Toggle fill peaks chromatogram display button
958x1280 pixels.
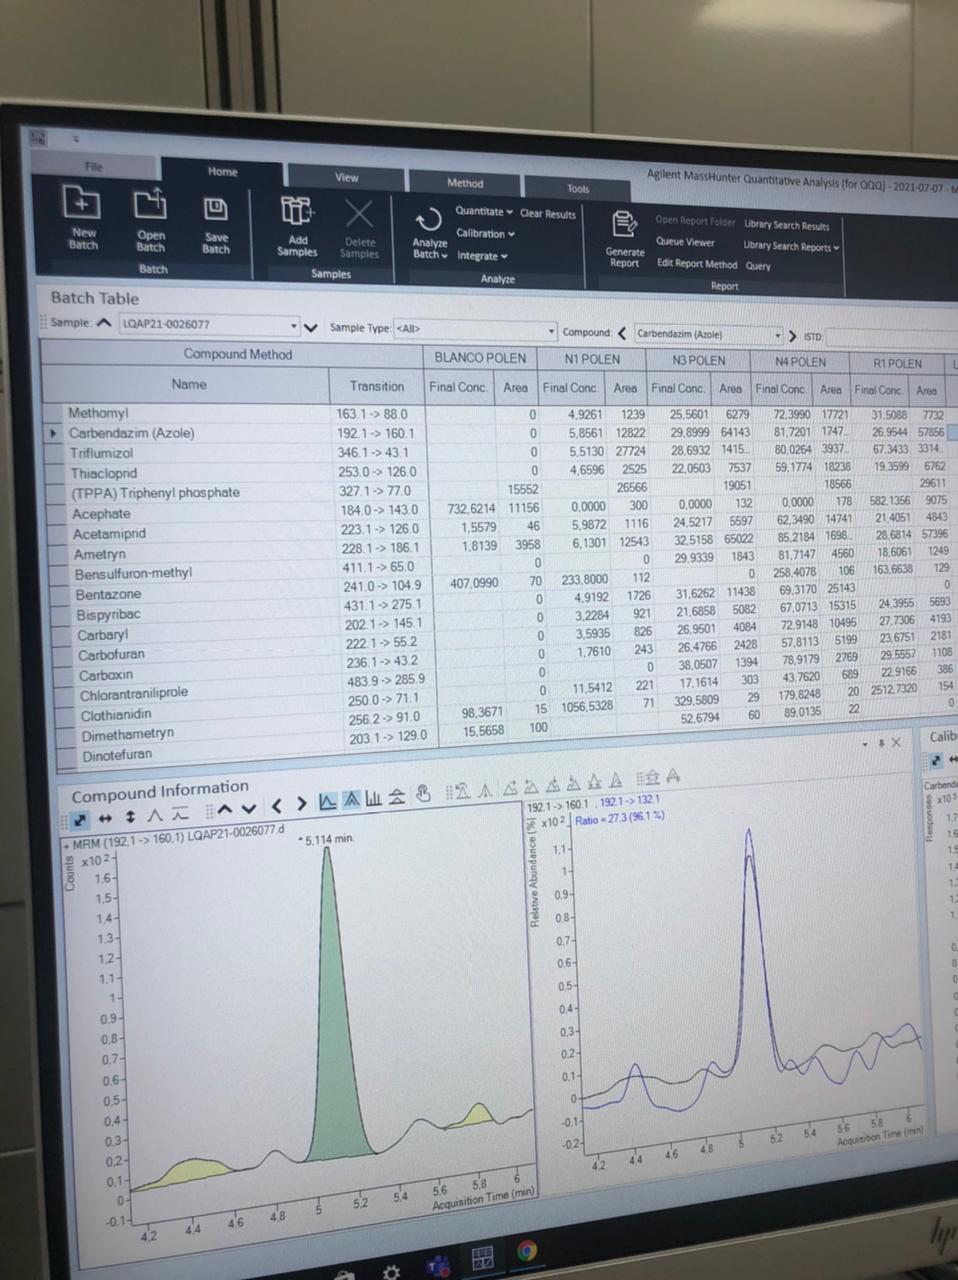tap(351, 800)
